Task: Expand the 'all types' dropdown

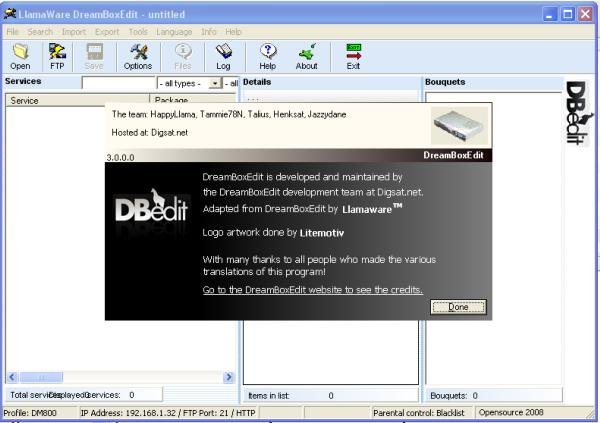Action: 215,83
